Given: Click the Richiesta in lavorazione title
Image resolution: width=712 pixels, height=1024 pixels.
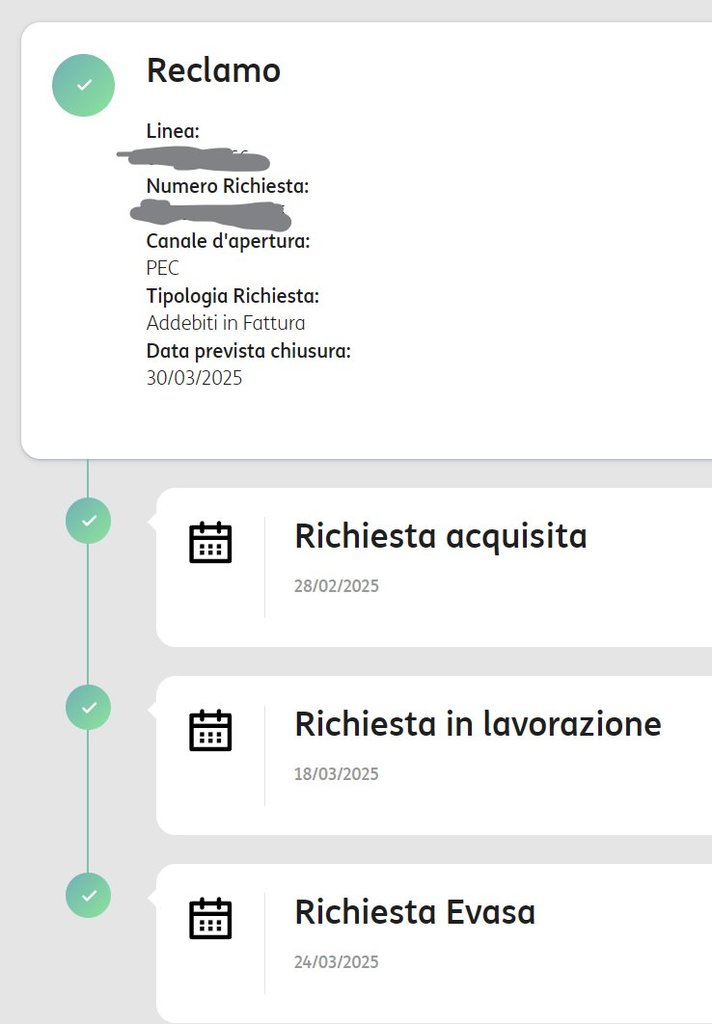Looking at the screenshot, I should pyautogui.click(x=477, y=724).
